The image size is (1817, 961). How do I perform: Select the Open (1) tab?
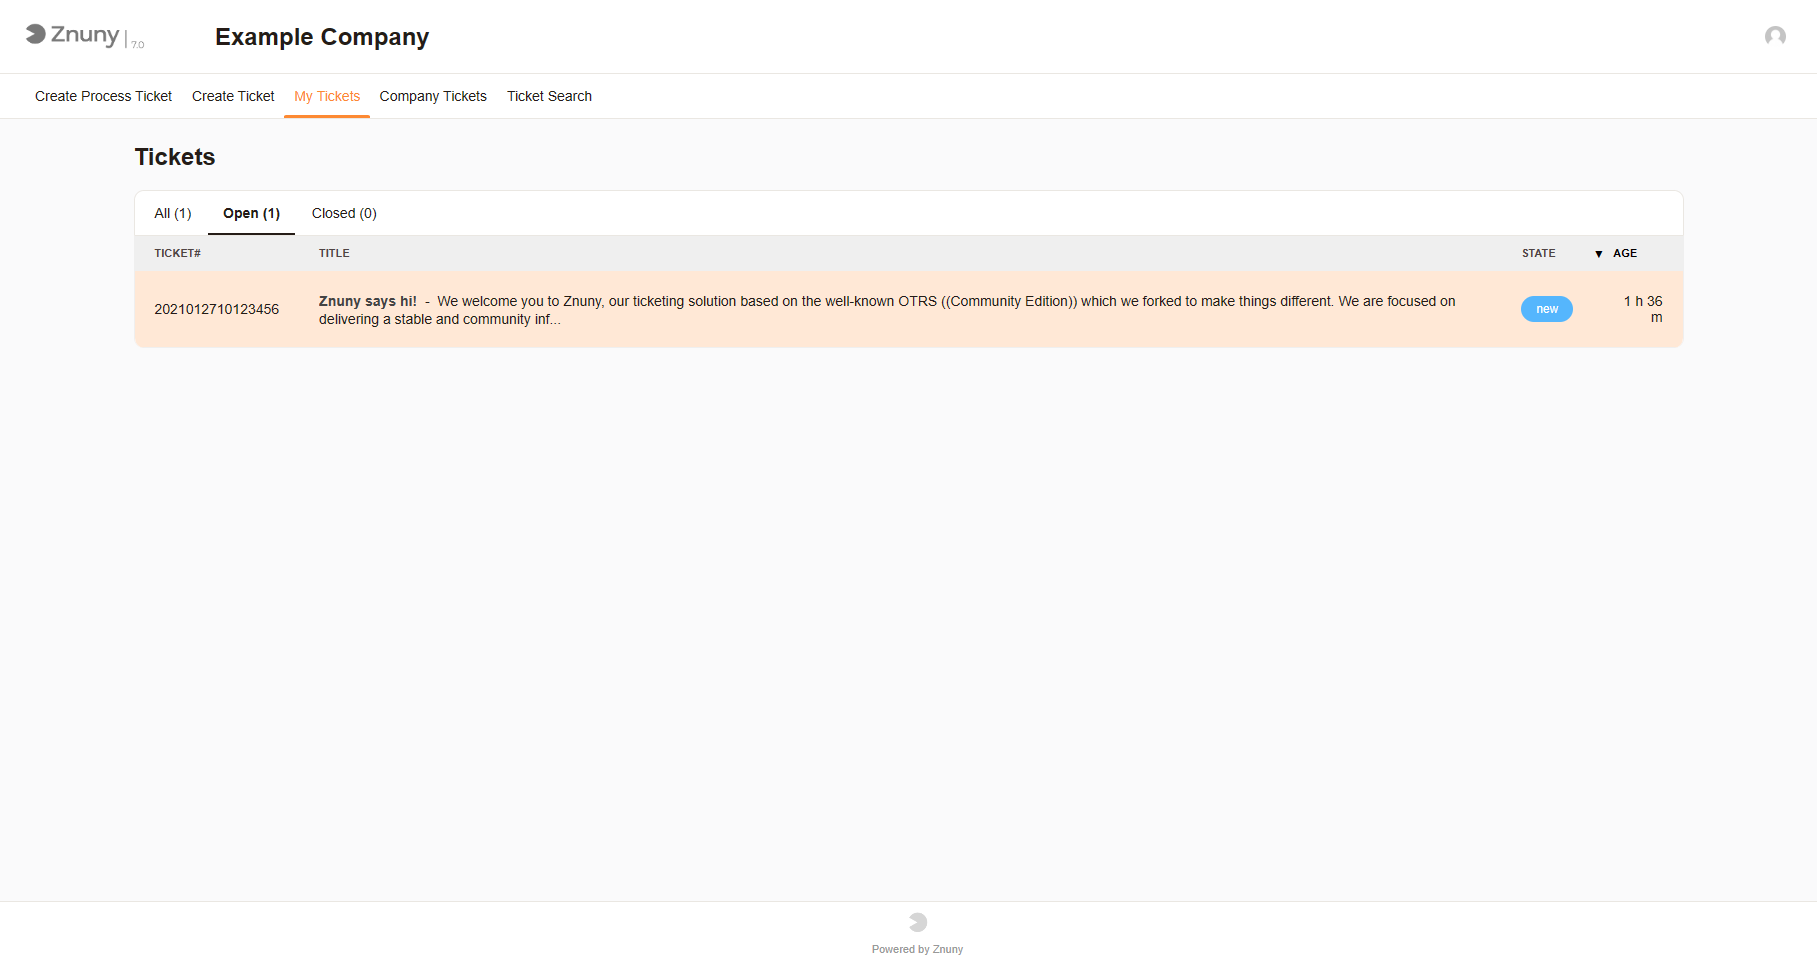tap(251, 213)
